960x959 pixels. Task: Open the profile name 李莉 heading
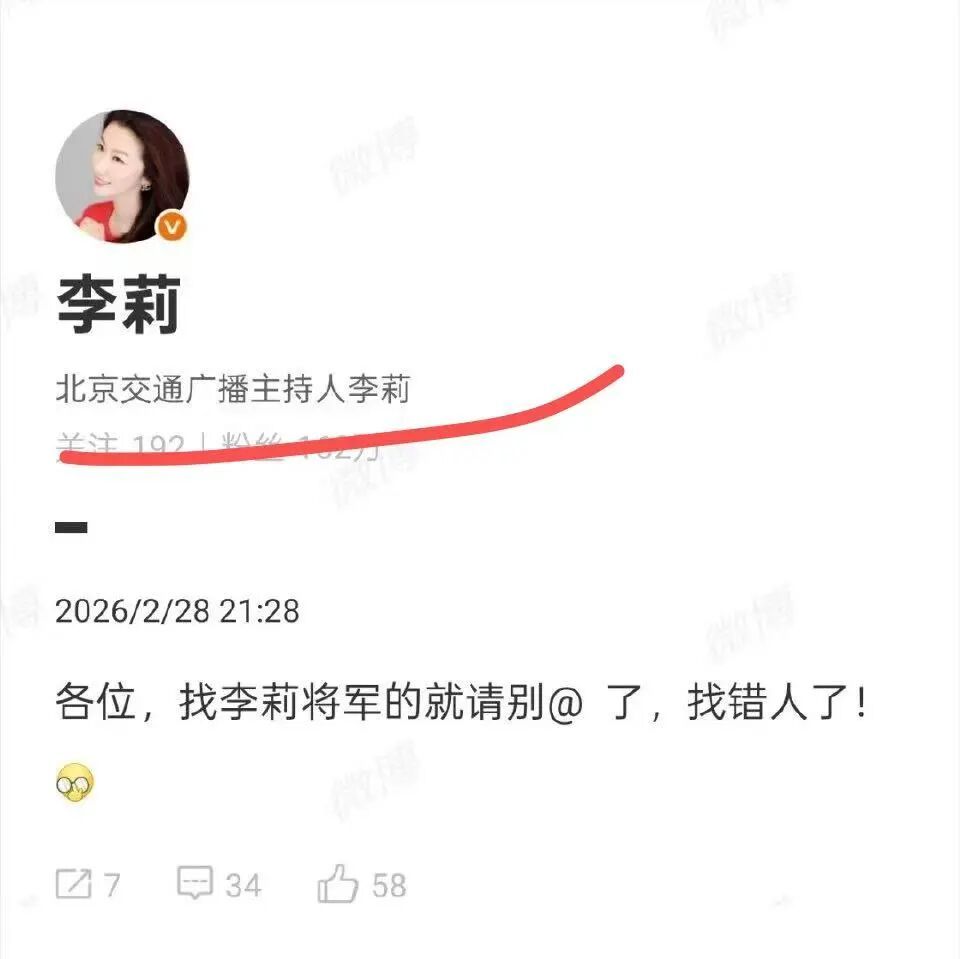119,305
